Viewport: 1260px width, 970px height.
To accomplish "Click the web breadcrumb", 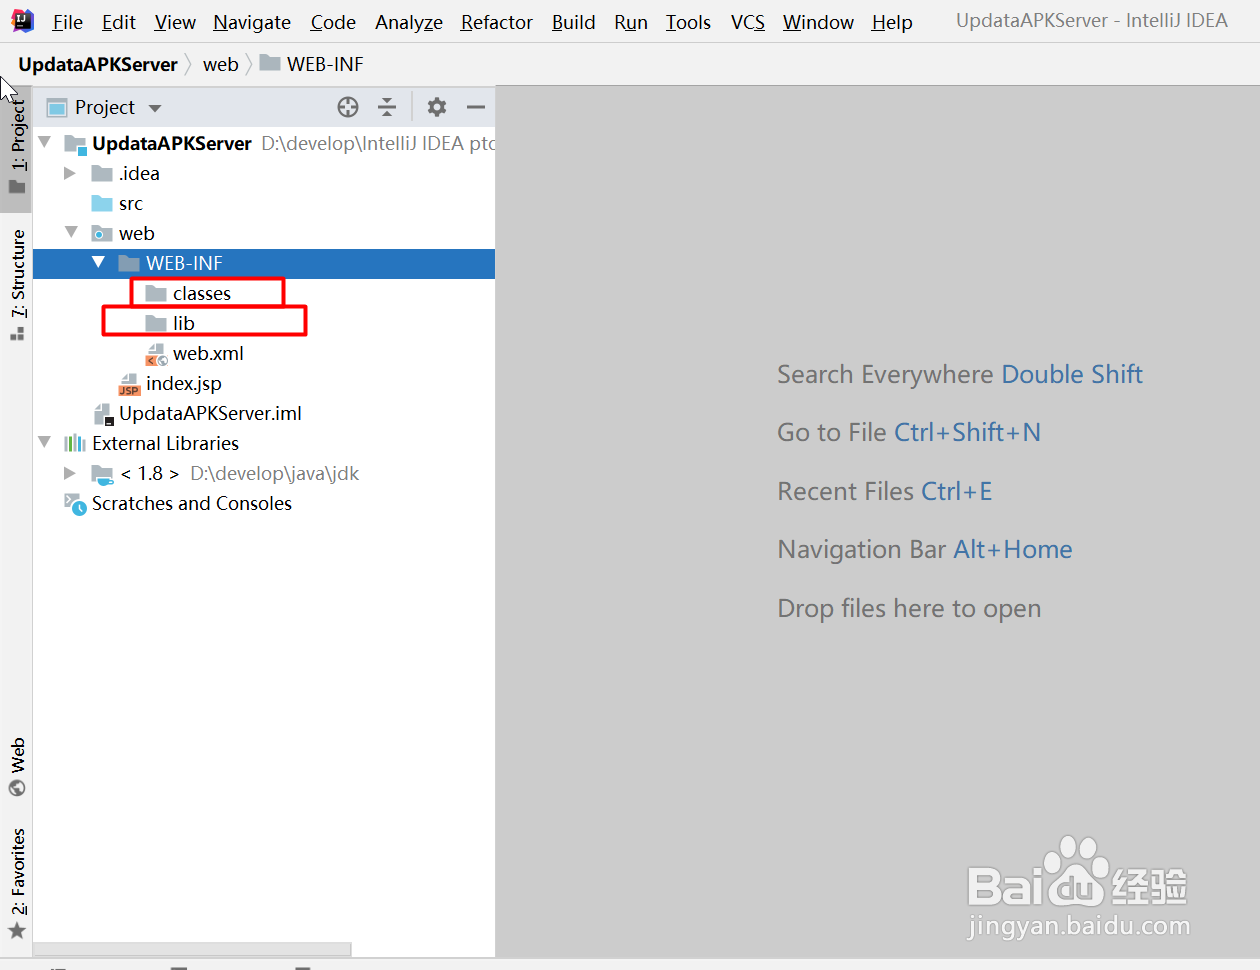I will [x=221, y=64].
